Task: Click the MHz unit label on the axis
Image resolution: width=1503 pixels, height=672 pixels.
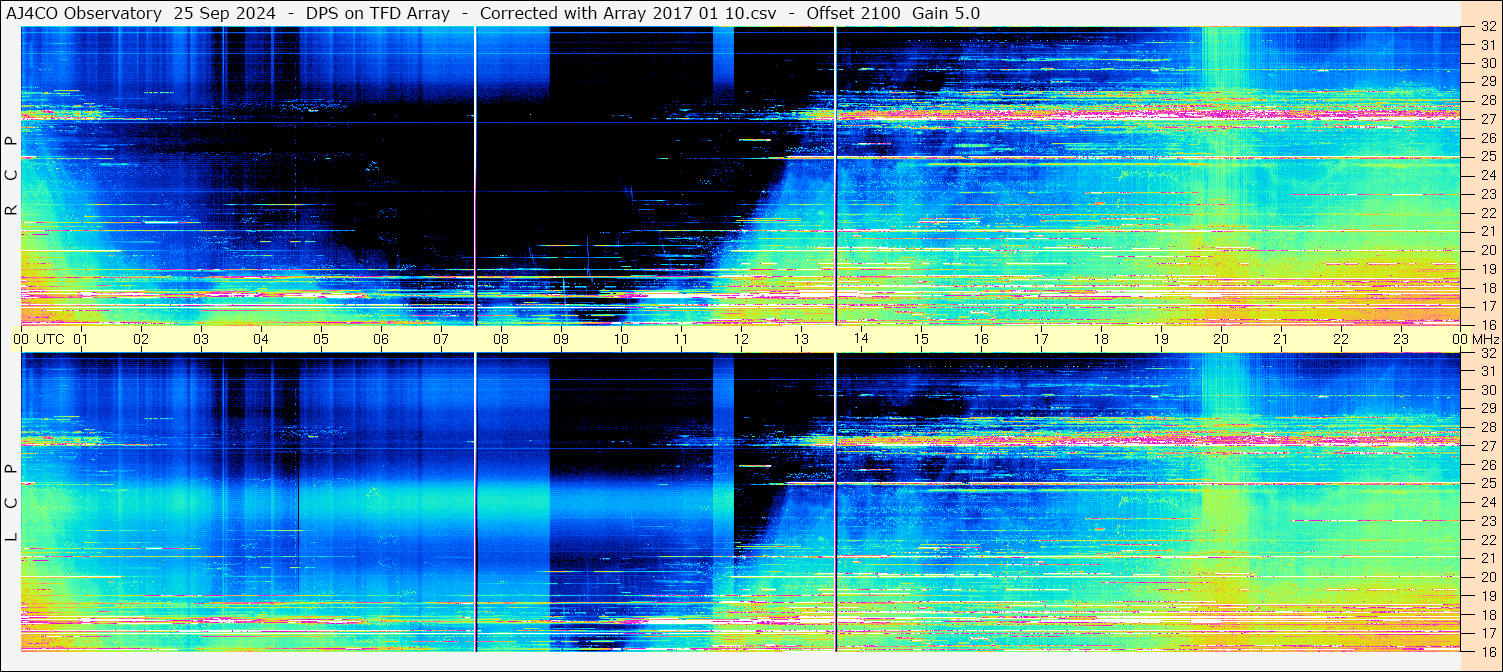Action: tap(1485, 339)
